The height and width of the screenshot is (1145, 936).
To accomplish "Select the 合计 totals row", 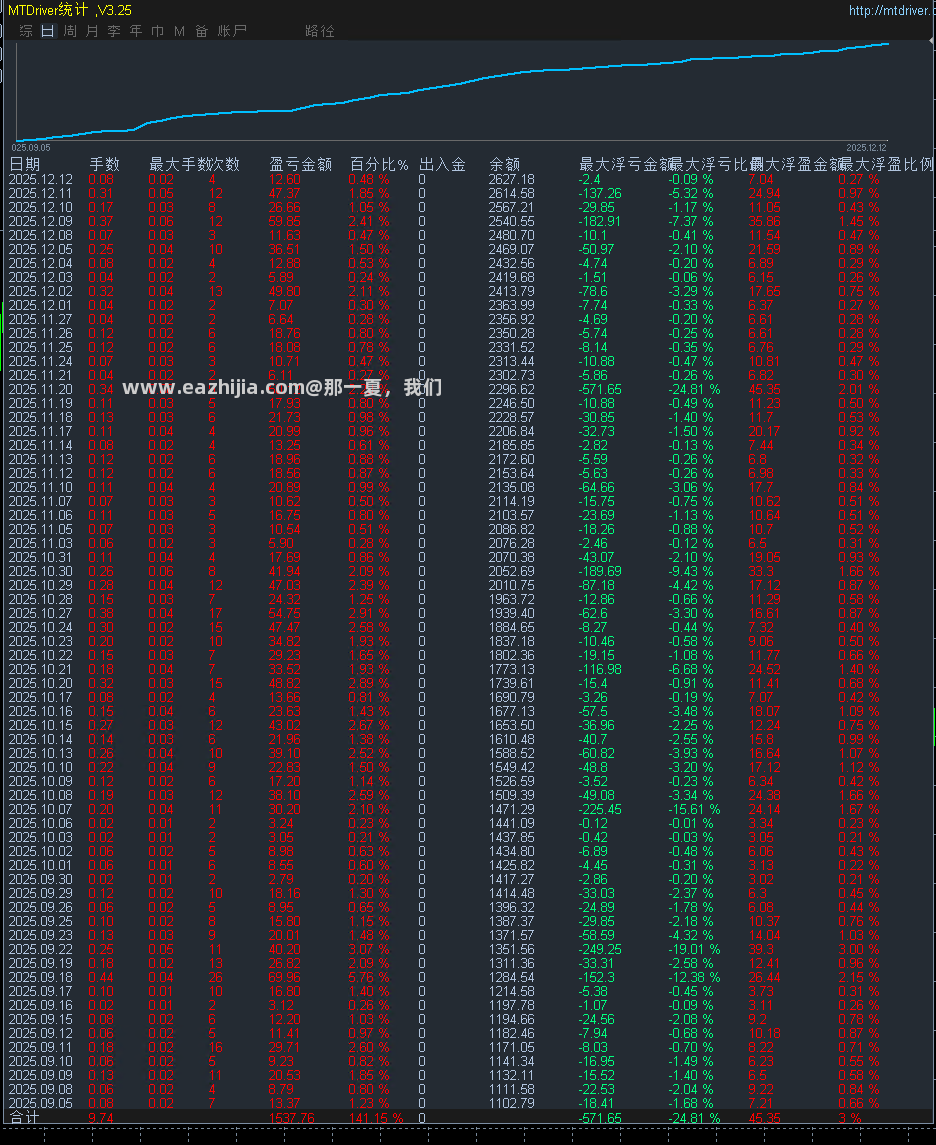I will [468, 1117].
